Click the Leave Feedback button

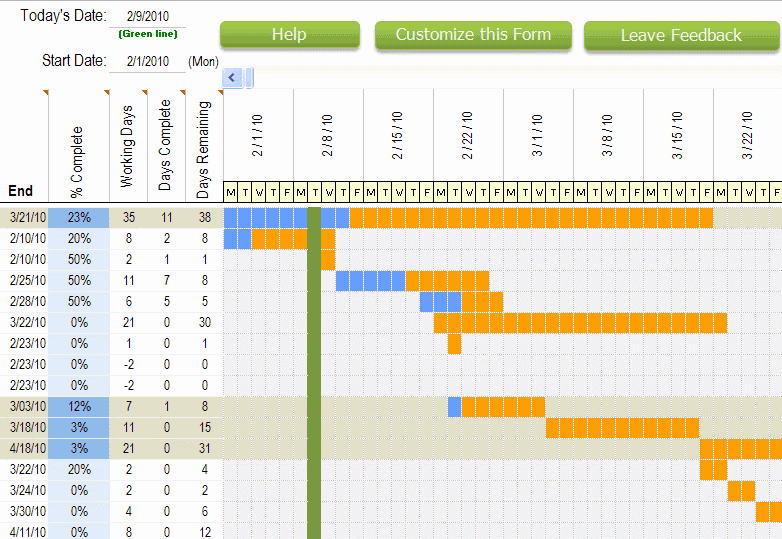[x=681, y=35]
